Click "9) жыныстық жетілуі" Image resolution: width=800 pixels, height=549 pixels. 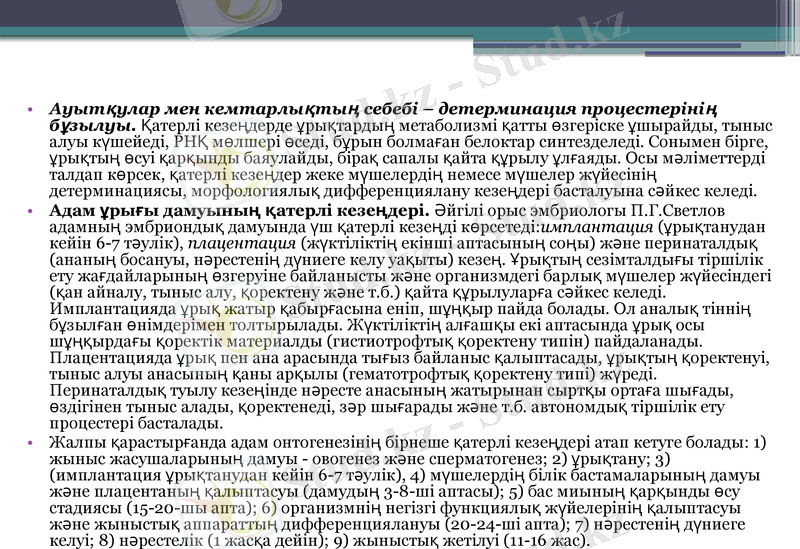418,541
